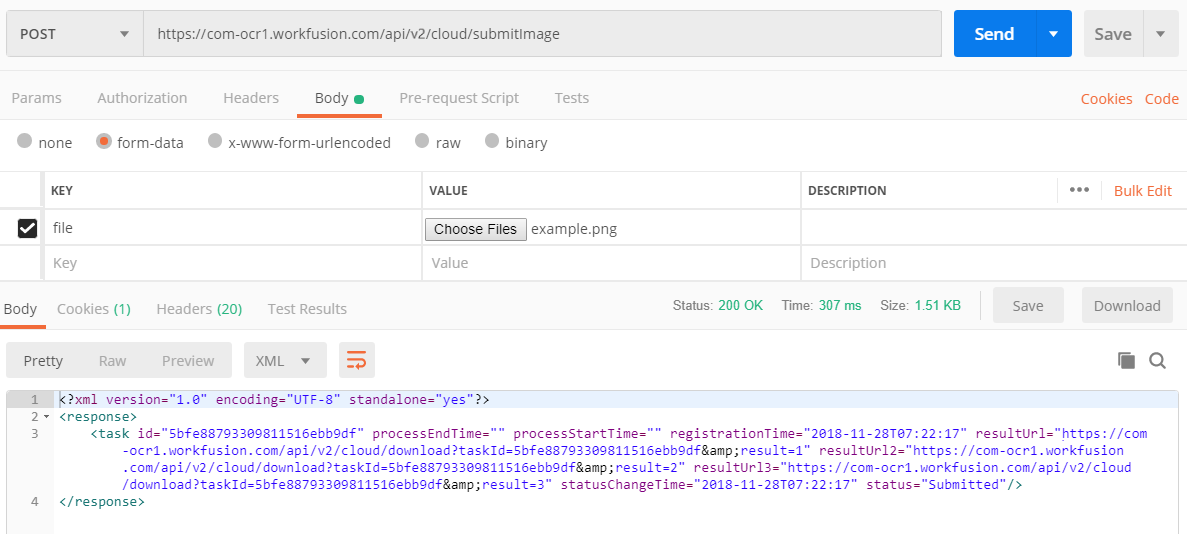Click the empty Value placeholder field
Viewport: 1187px width, 534px height.
click(x=612, y=263)
